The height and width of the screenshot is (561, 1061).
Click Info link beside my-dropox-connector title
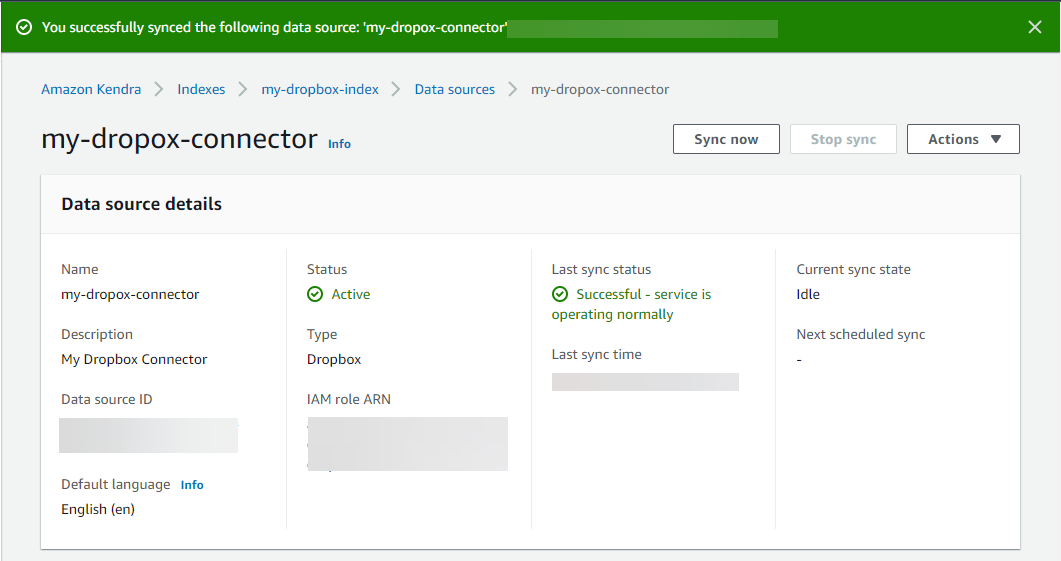339,143
